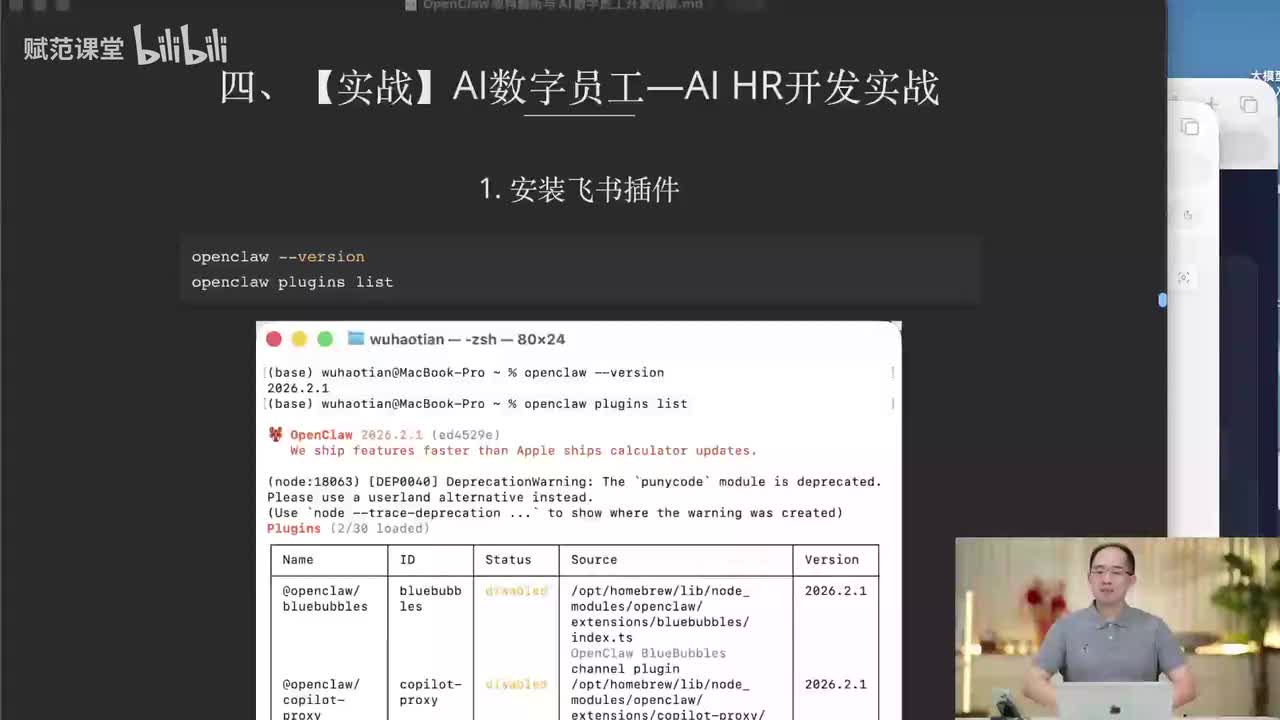Click the "Version" column header in the plugins table
Viewport: 1280px width, 720px height.
point(832,560)
